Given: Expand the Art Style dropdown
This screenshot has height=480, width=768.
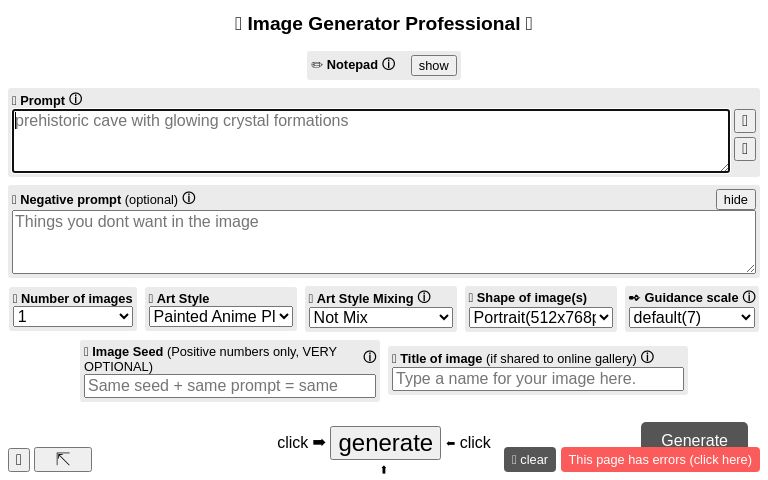Looking at the screenshot, I should 221,317.
